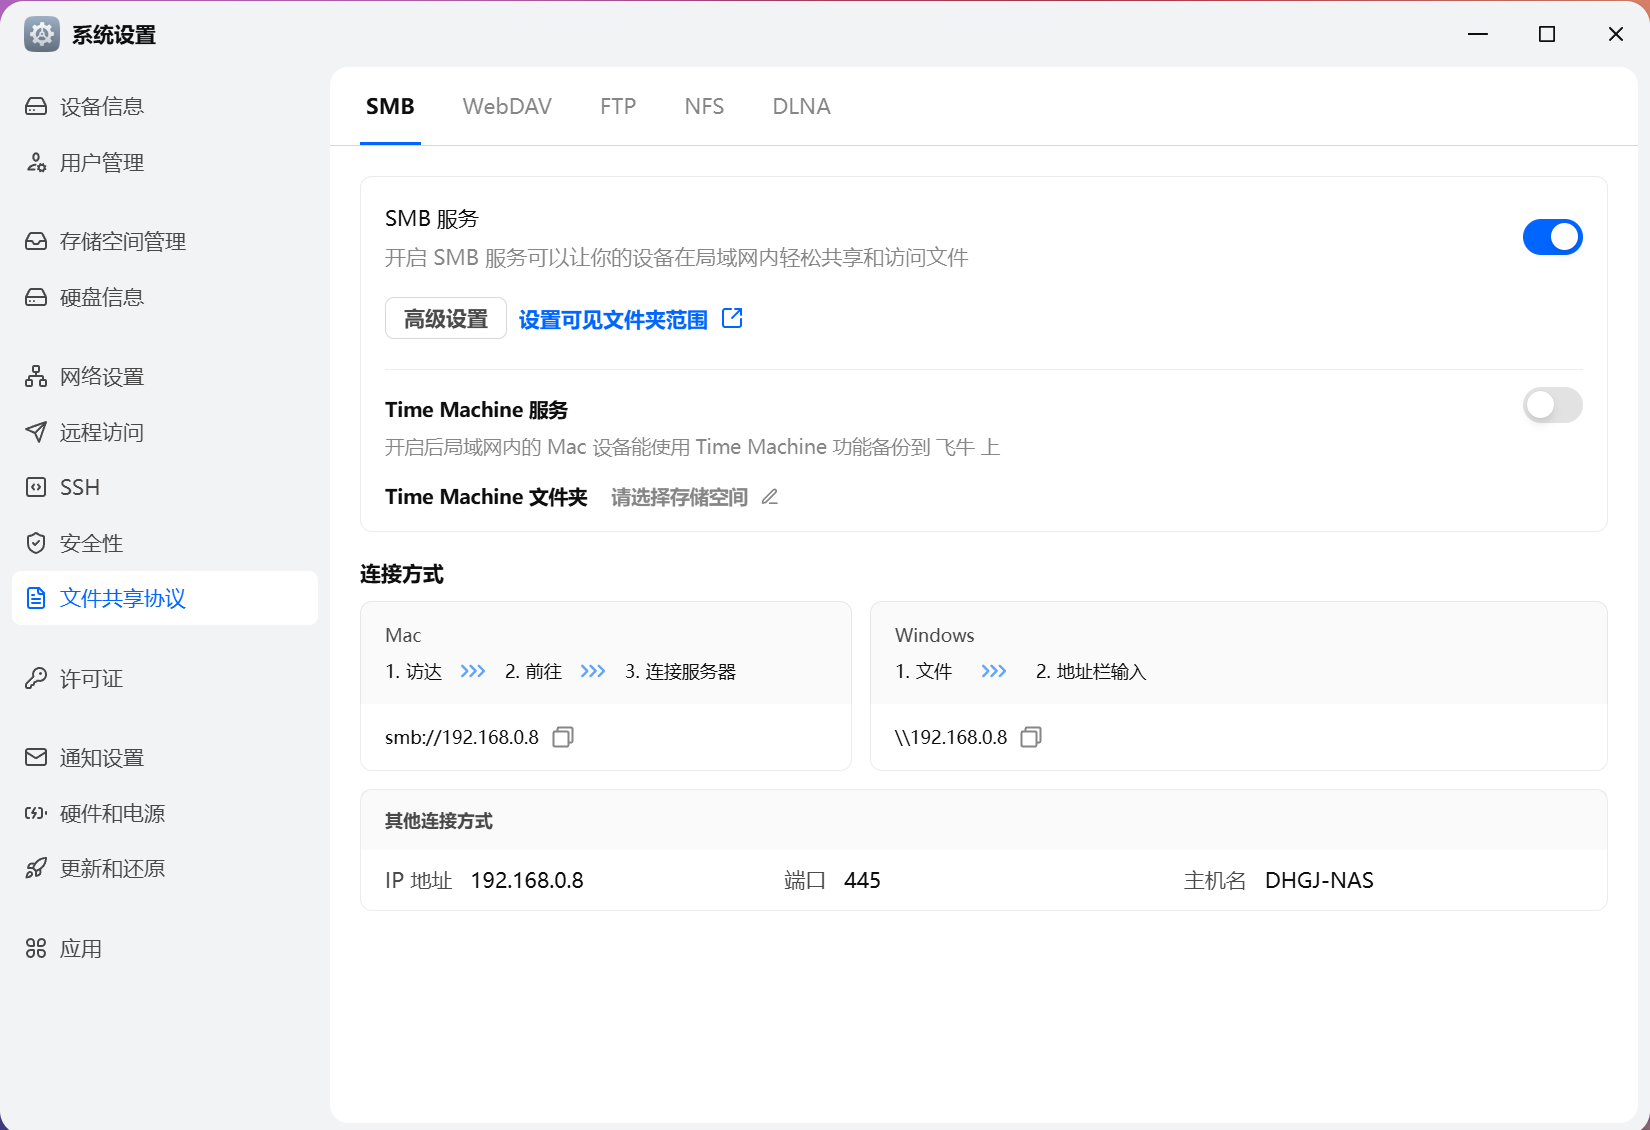
Task: Copy the Mac smb://192.168.0.8 address
Action: point(563,737)
